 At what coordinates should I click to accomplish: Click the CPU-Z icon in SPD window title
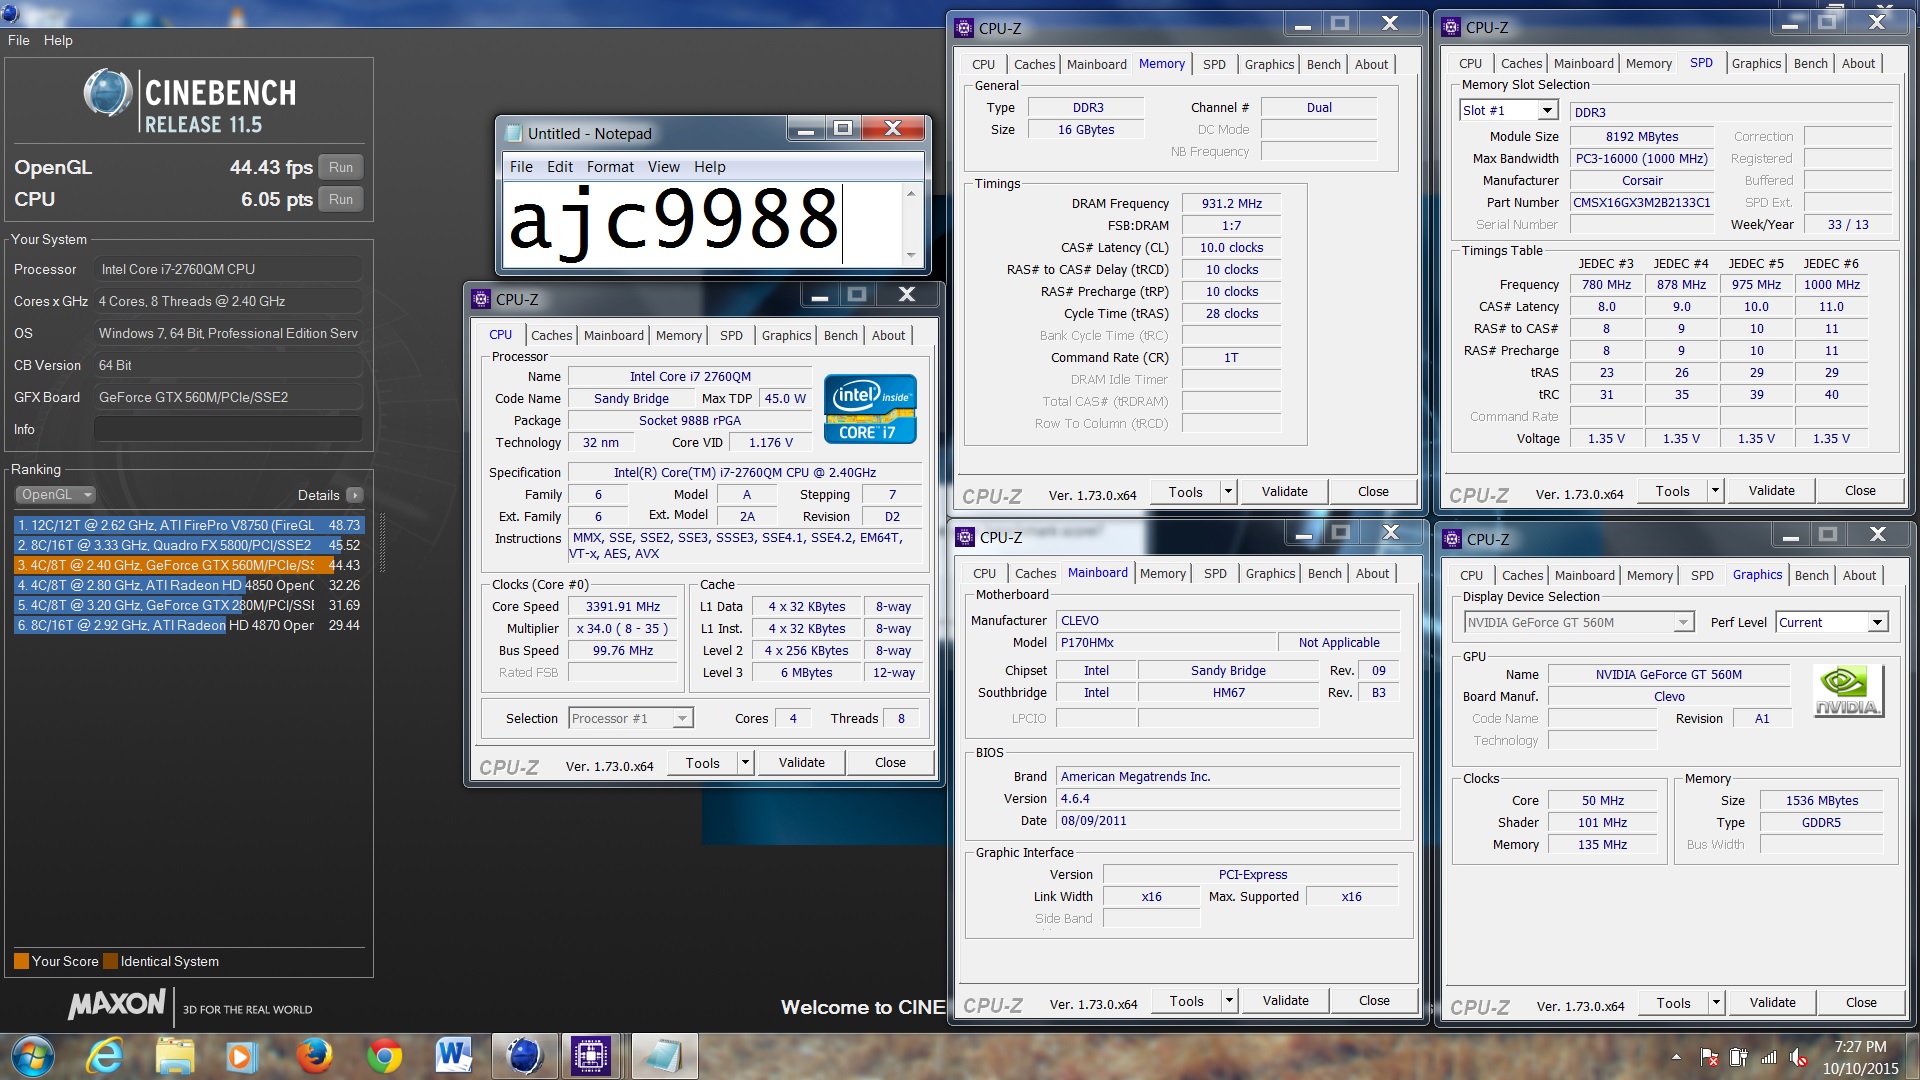click(1452, 27)
